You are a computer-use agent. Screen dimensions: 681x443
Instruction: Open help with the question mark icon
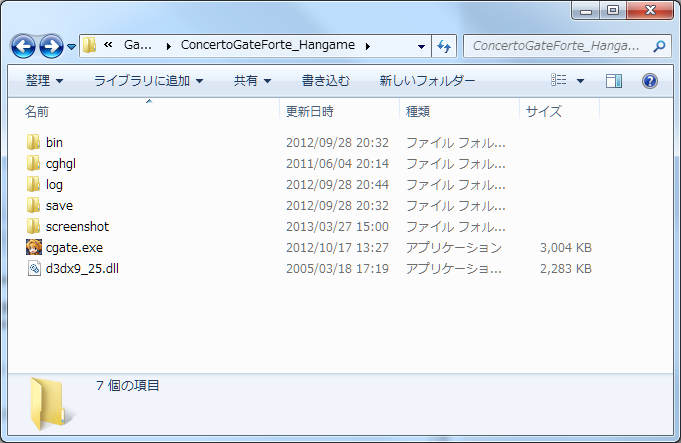coord(650,81)
